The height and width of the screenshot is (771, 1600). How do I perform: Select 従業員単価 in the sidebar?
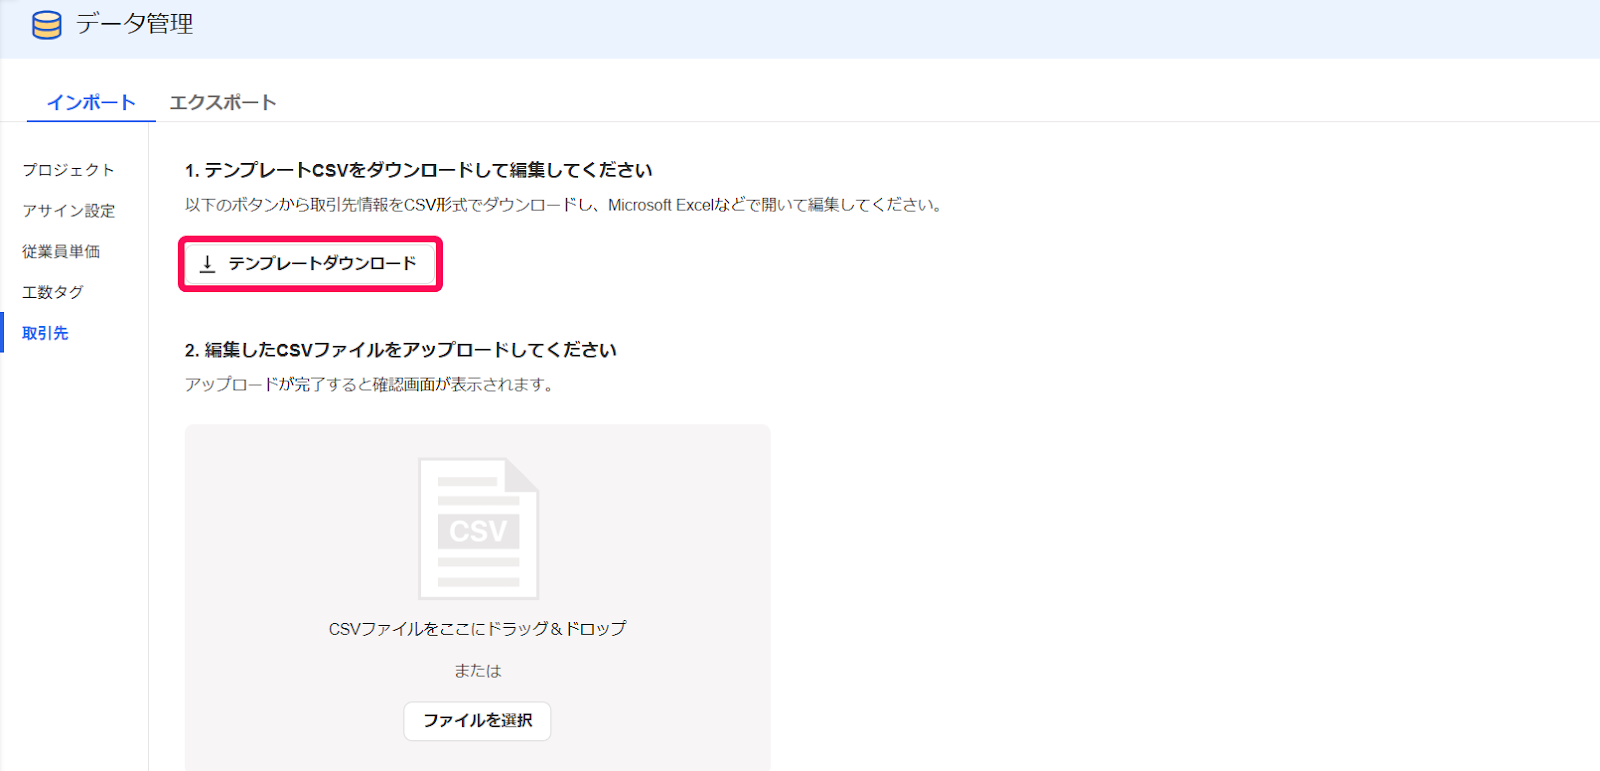61,252
